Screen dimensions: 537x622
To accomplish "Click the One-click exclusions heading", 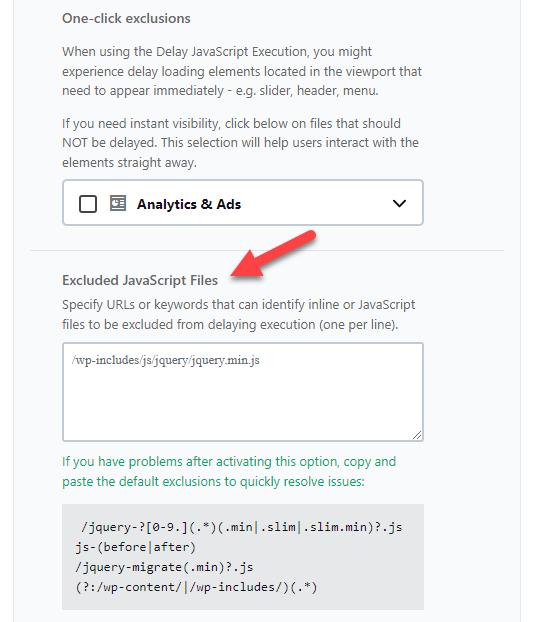I will coord(126,19).
